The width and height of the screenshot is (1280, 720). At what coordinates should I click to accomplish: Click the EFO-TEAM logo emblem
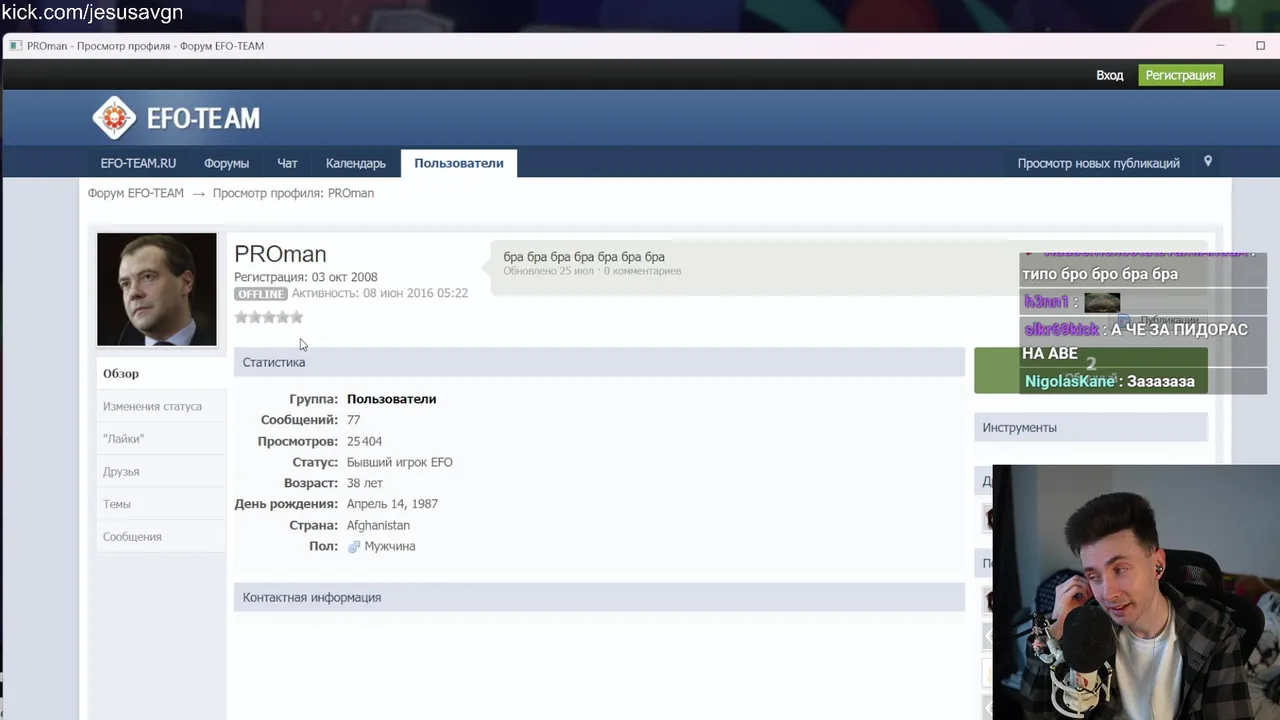click(x=114, y=118)
